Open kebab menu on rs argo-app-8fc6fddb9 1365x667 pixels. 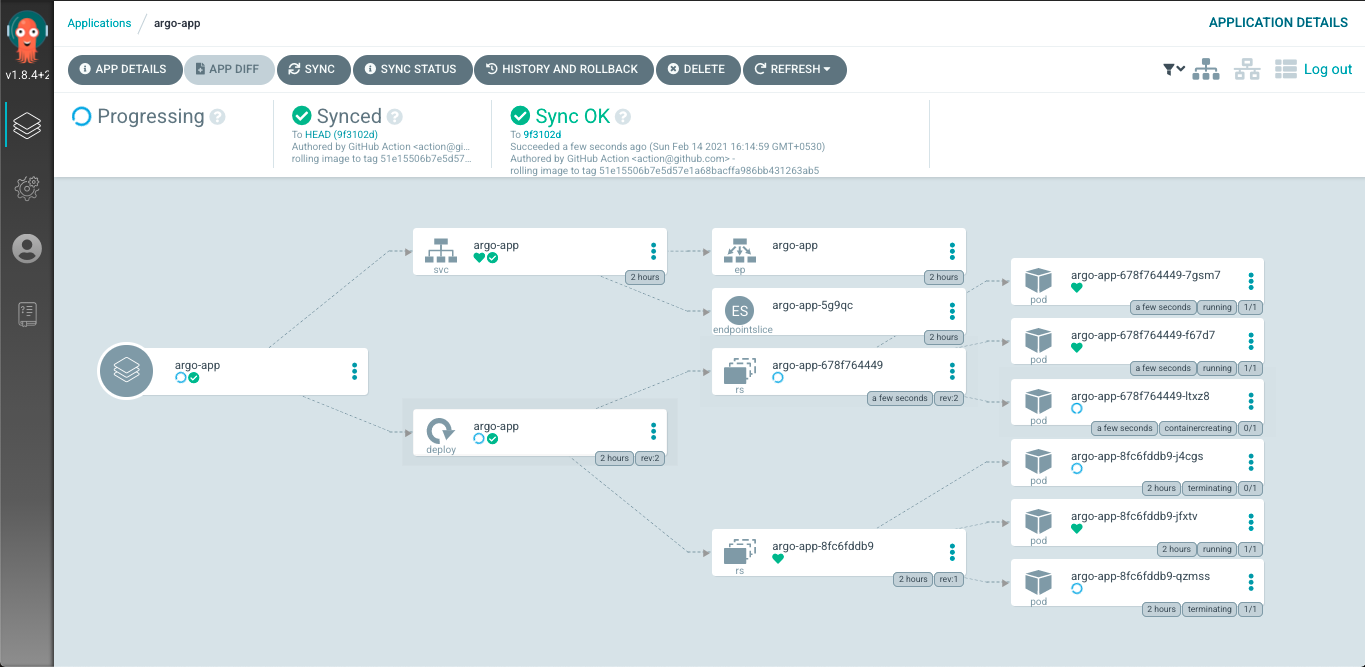coord(952,552)
